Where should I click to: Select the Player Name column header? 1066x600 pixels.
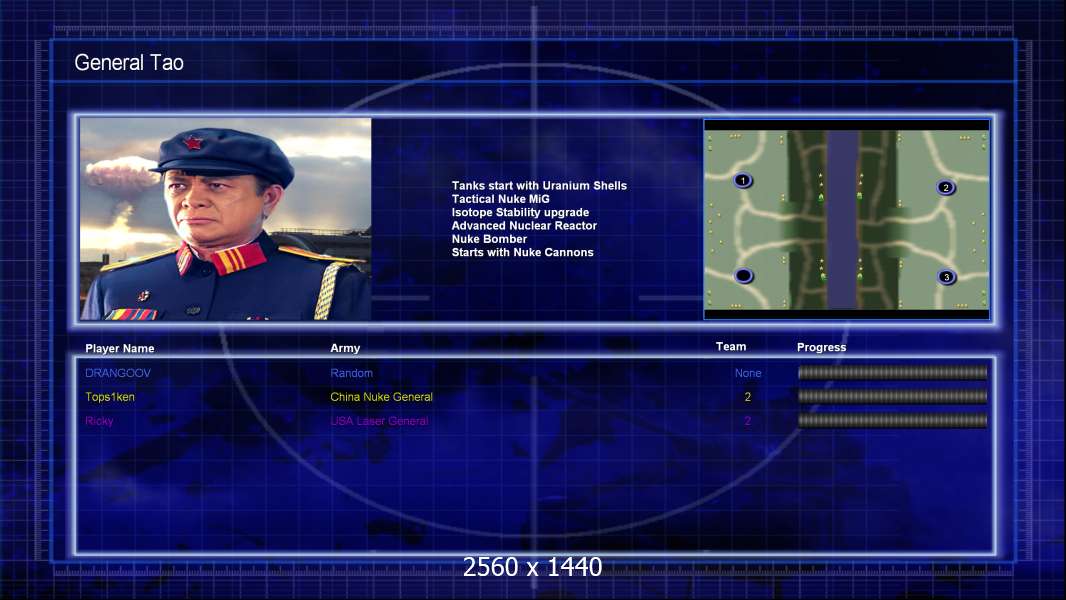pos(120,348)
